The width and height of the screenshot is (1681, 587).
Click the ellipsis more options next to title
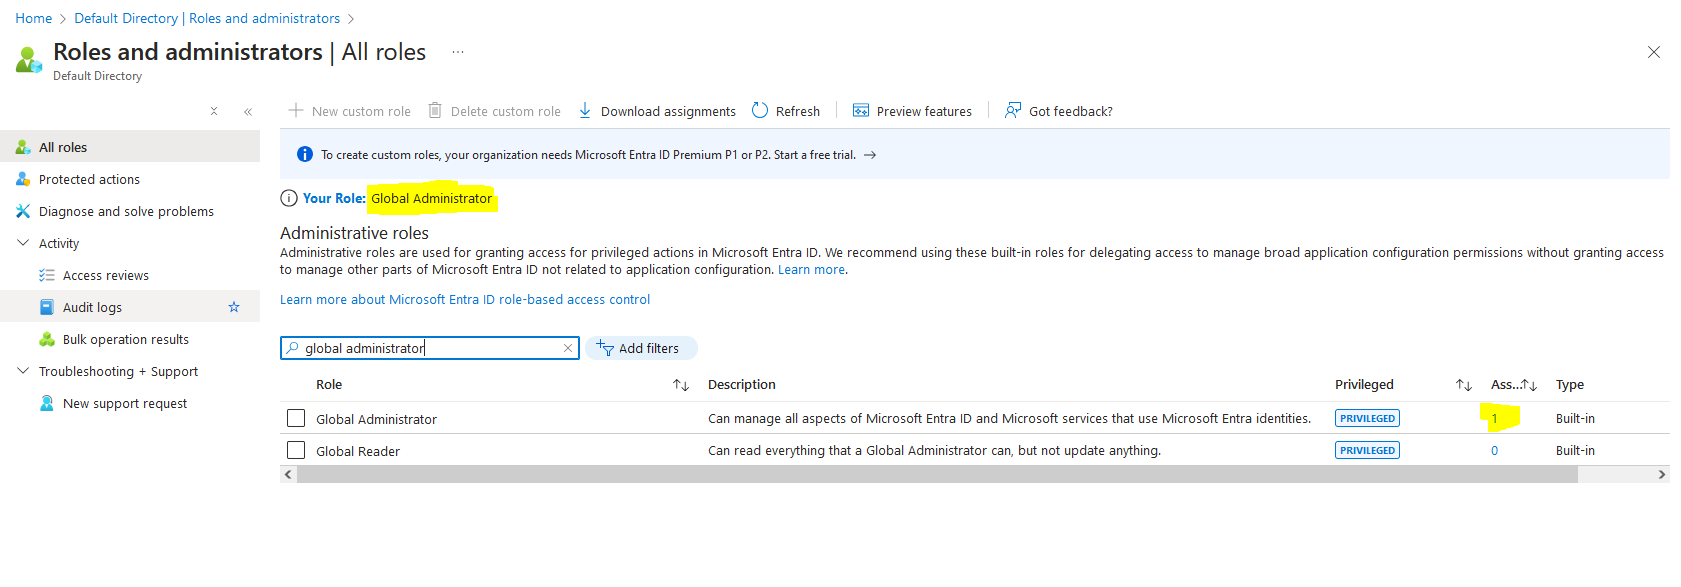click(458, 52)
